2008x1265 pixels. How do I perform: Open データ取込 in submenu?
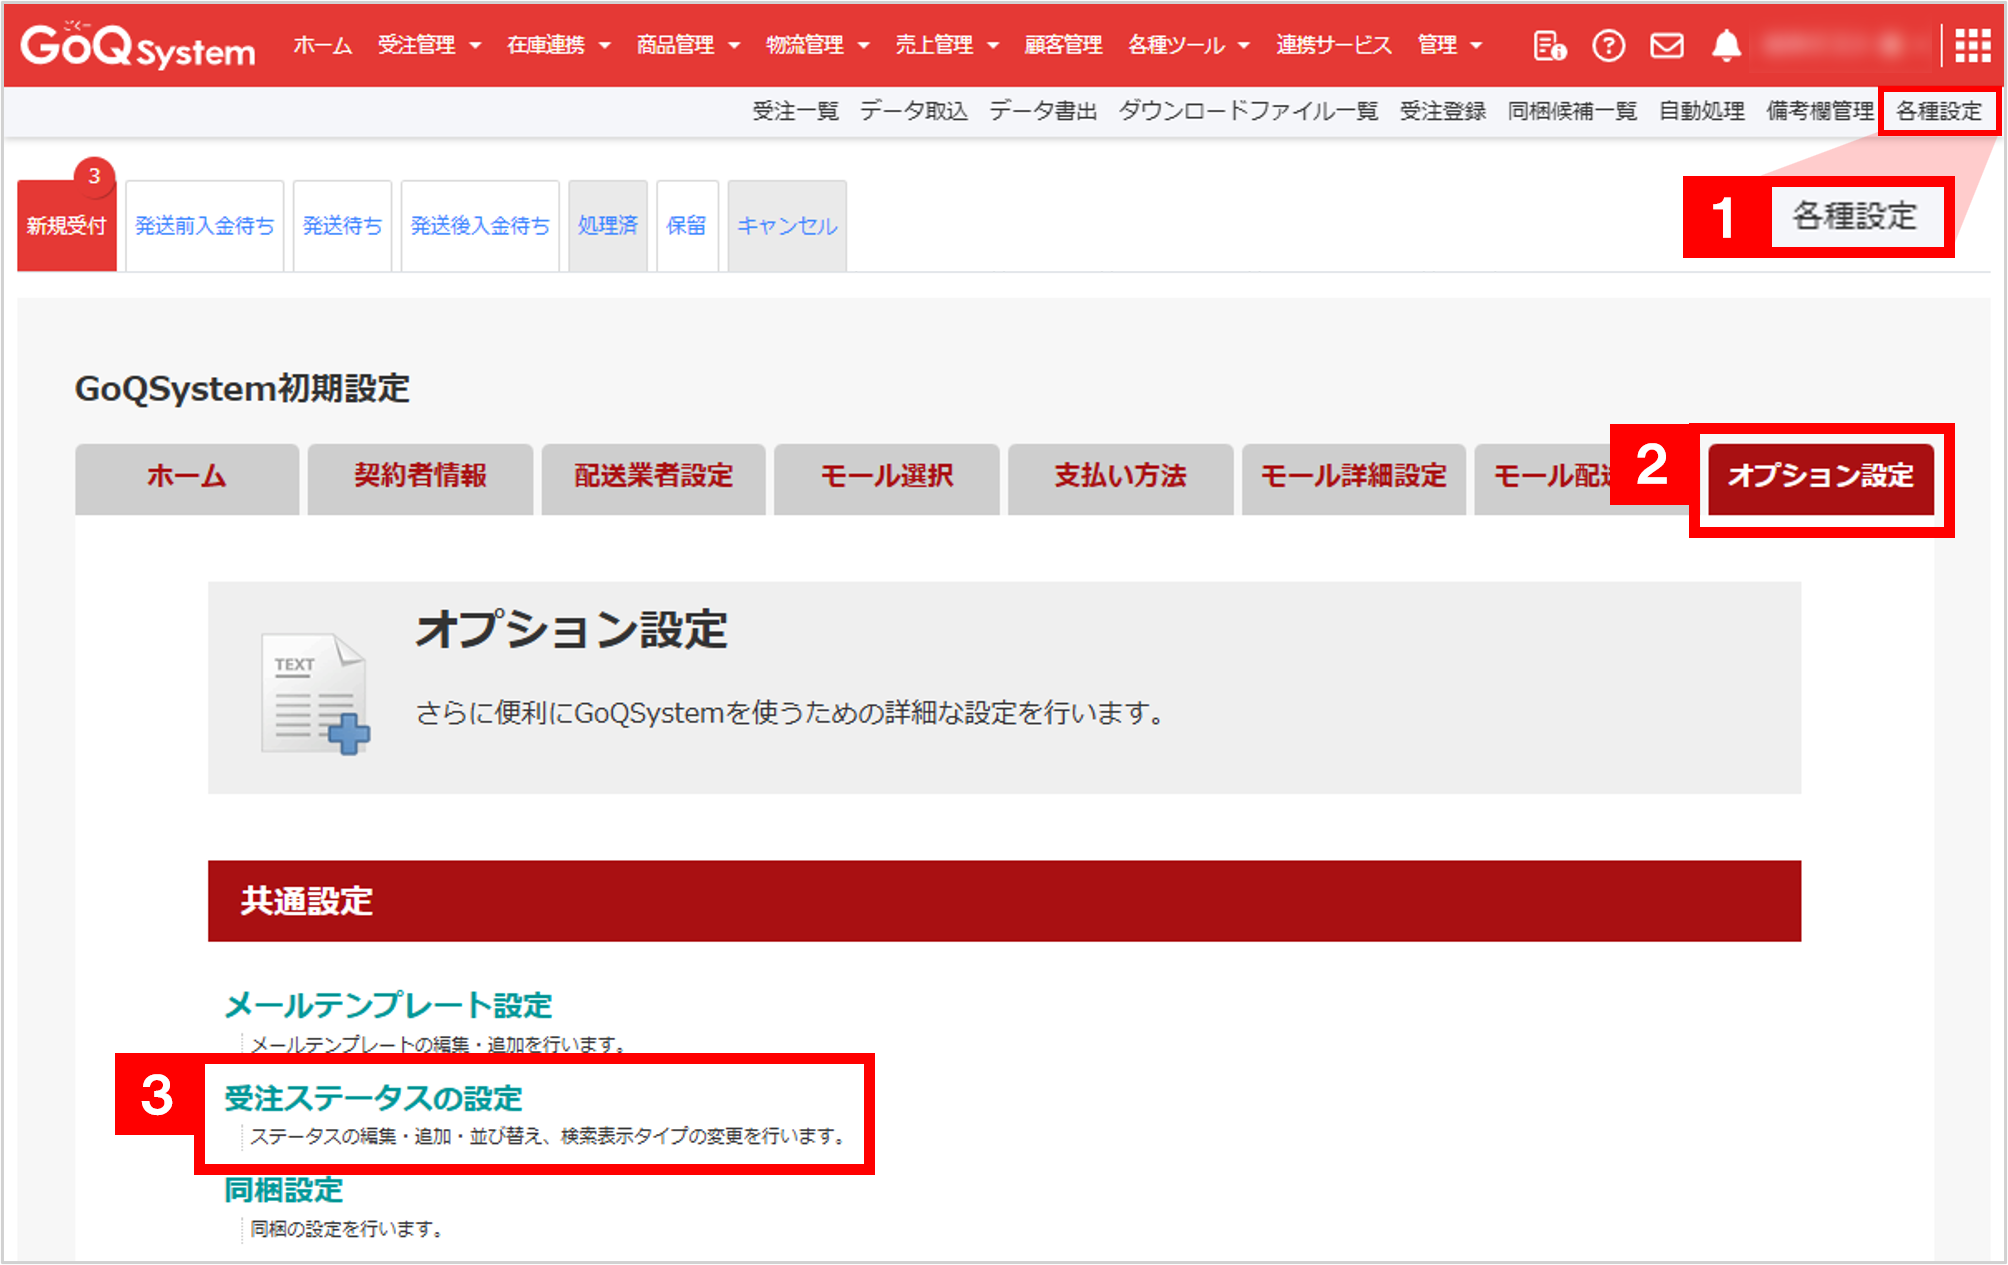913,111
